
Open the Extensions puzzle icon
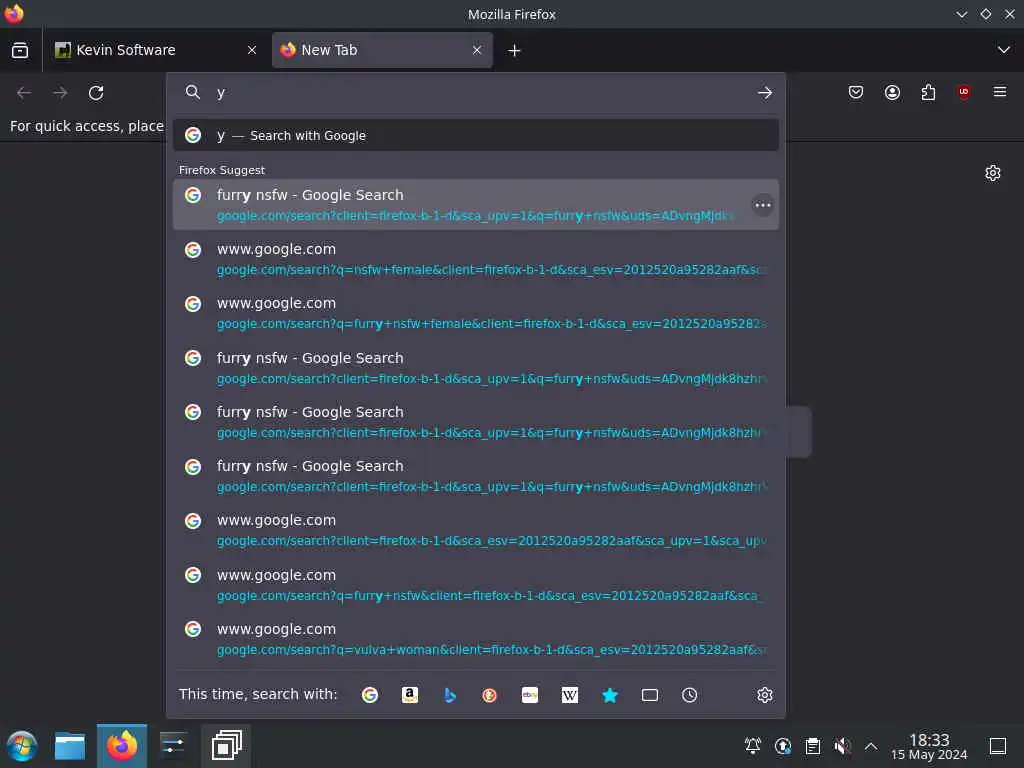(928, 93)
